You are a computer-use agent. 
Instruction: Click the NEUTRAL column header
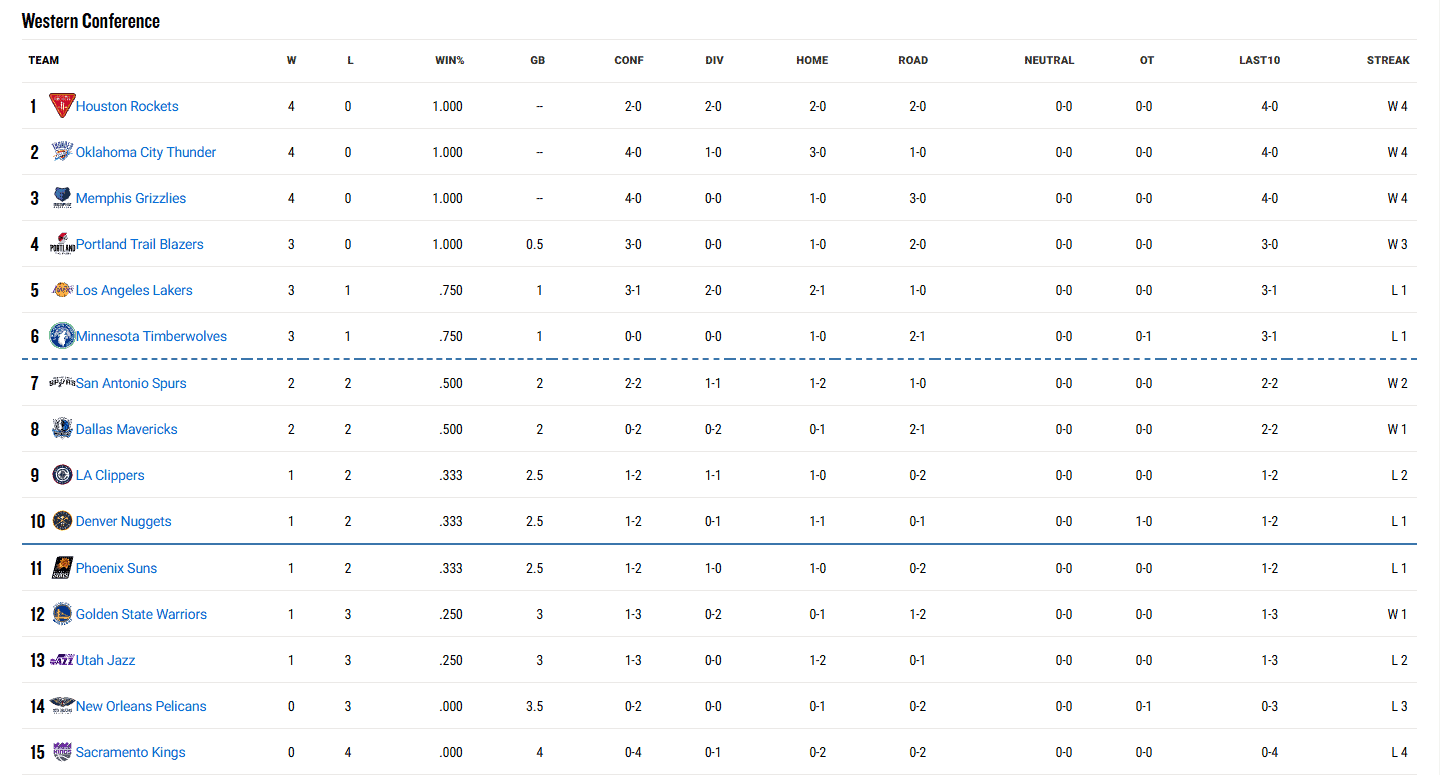click(1049, 60)
